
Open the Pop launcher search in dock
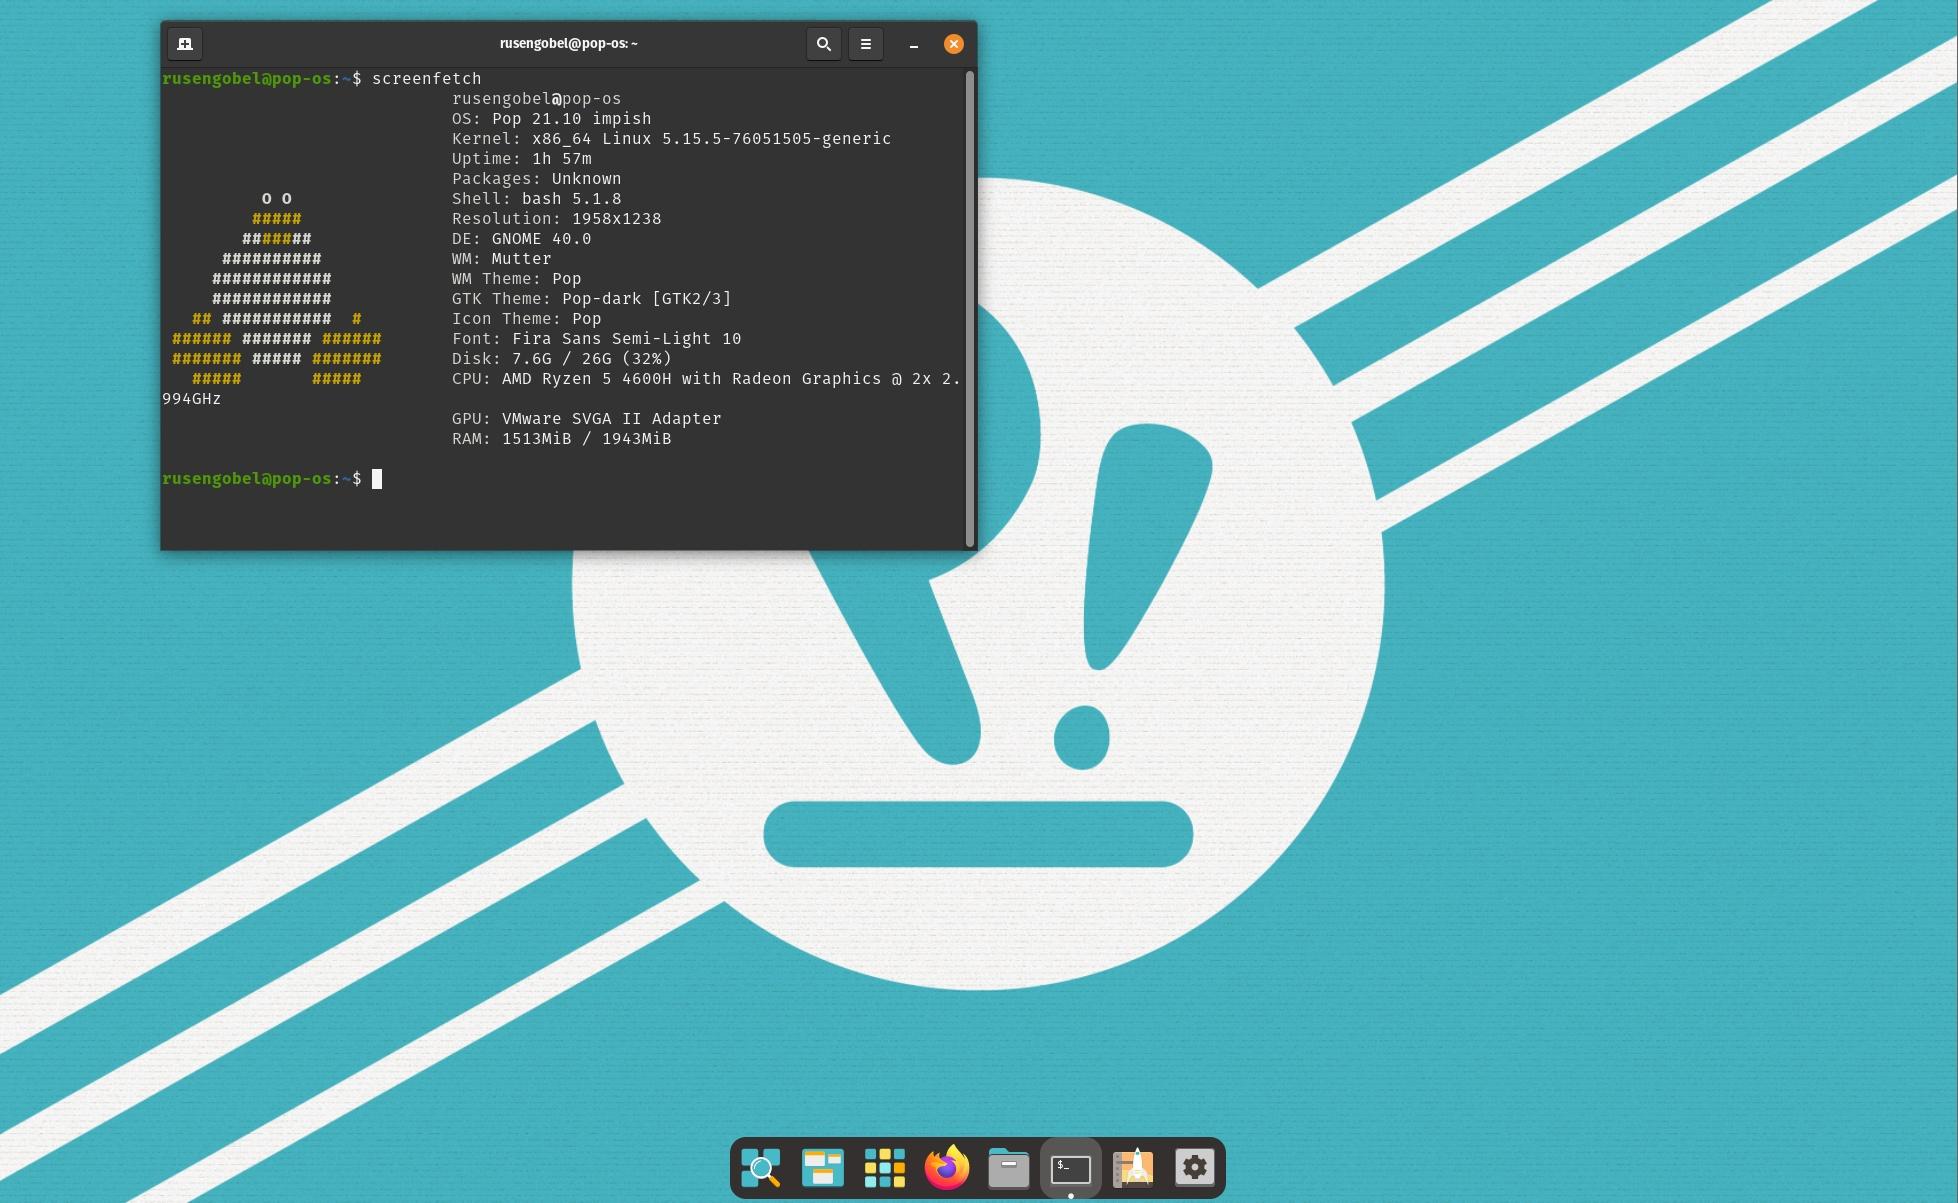tap(761, 1167)
